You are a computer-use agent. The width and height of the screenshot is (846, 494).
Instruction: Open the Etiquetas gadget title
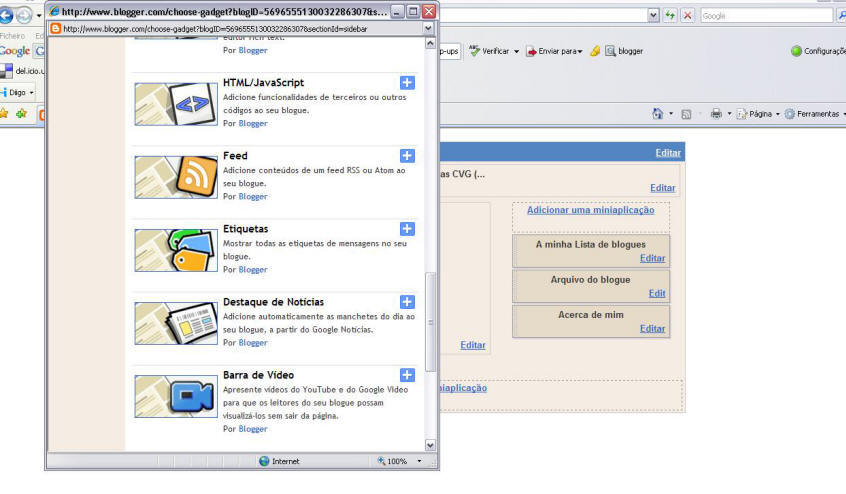tap(245, 229)
